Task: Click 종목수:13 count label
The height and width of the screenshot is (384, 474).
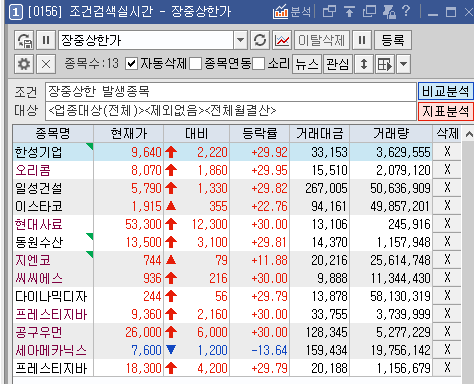Action: pos(92,63)
